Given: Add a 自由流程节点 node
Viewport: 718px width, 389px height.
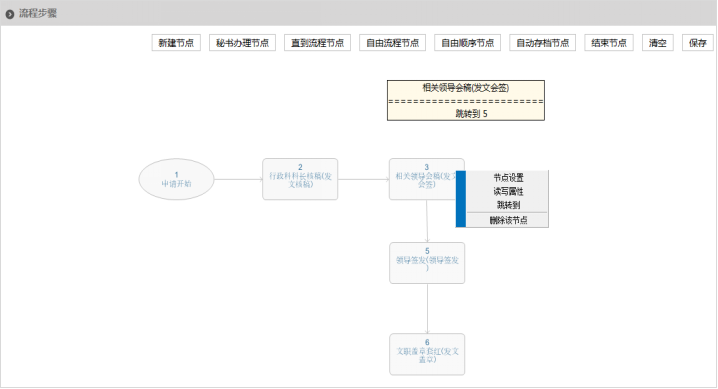Looking at the screenshot, I should tap(392, 43).
